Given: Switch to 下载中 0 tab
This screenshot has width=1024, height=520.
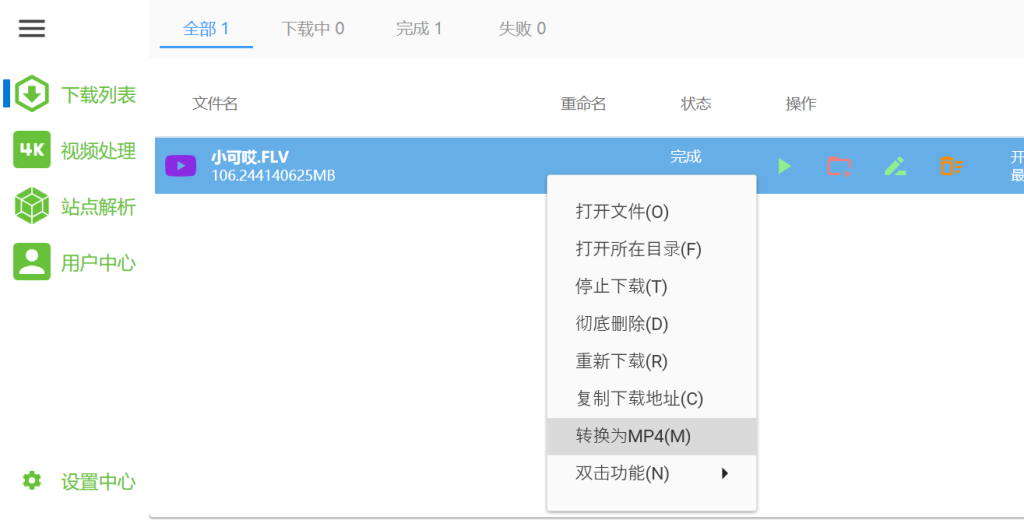Looking at the screenshot, I should coord(313,29).
